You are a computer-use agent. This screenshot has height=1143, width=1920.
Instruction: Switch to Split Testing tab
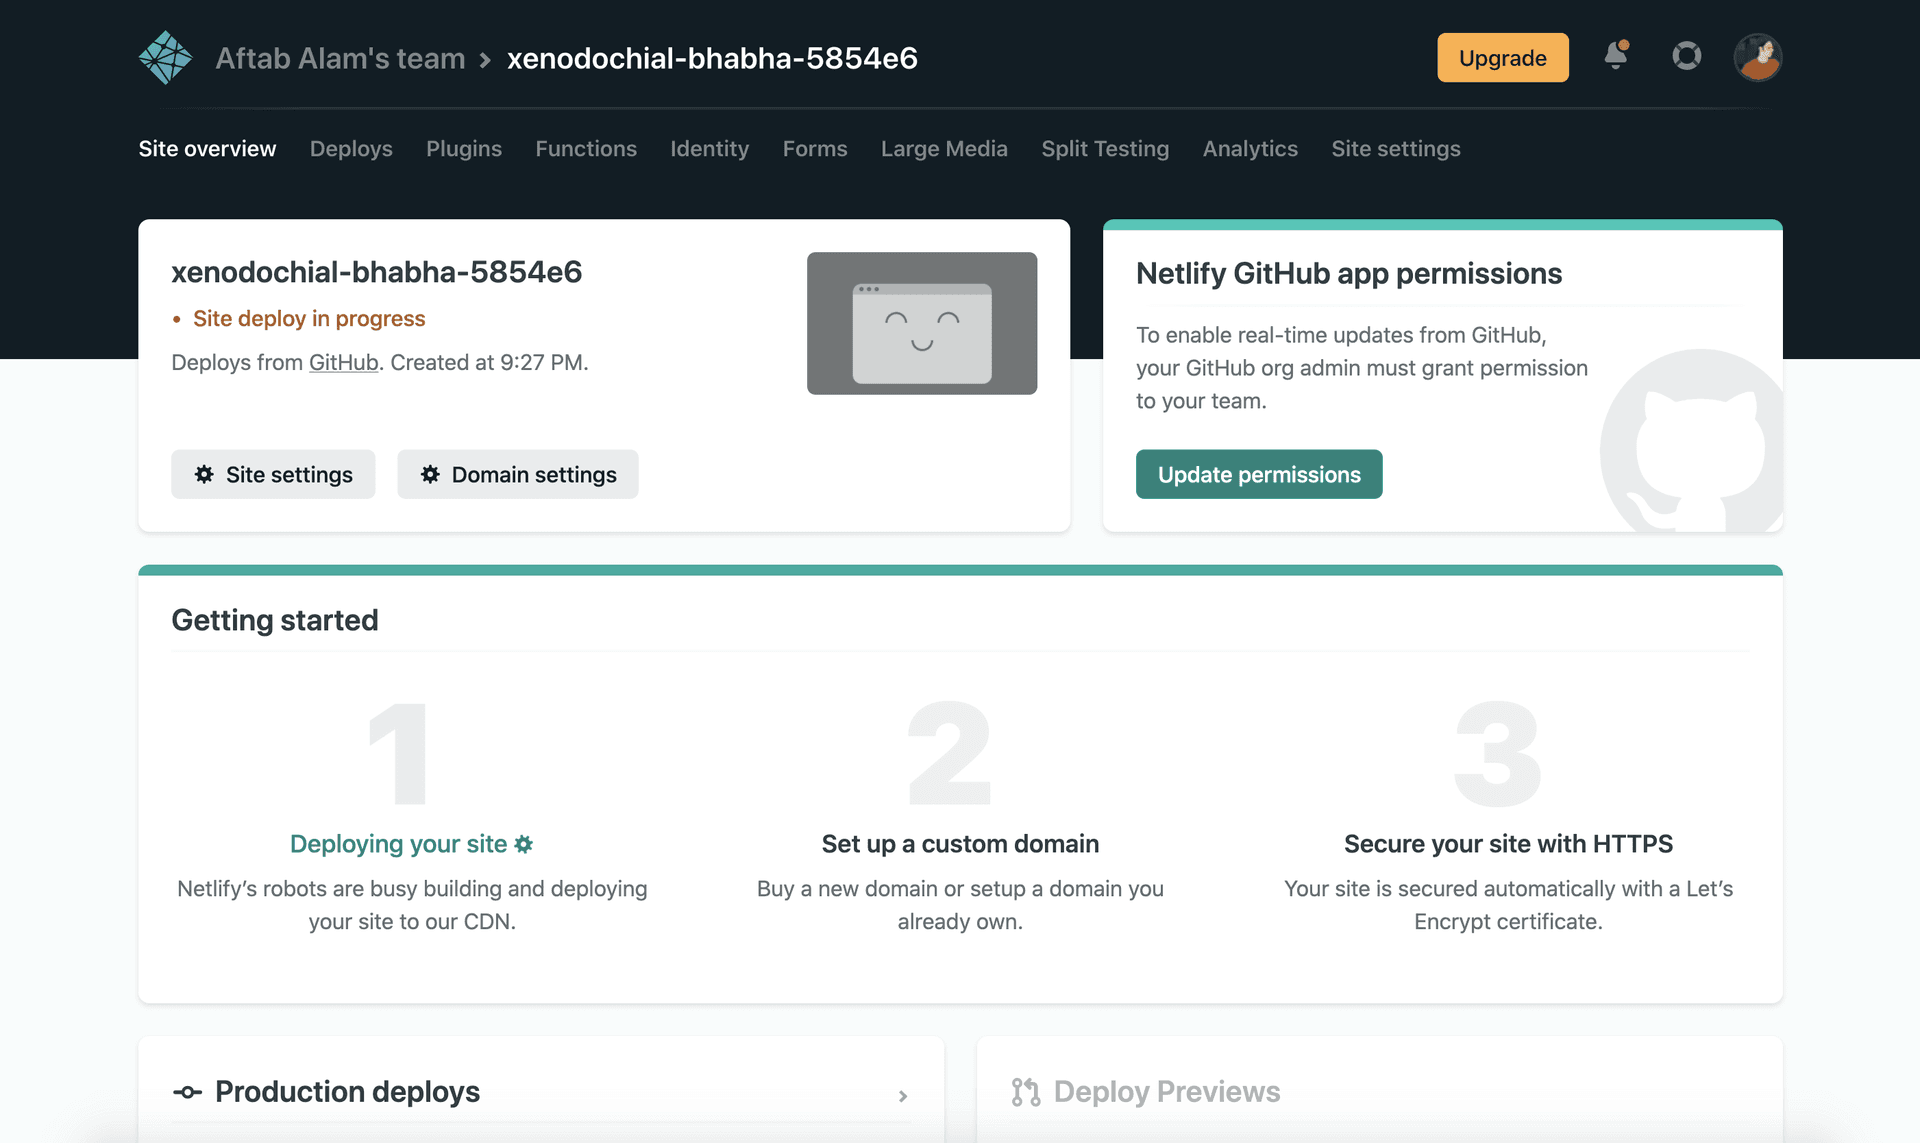tap(1105, 148)
